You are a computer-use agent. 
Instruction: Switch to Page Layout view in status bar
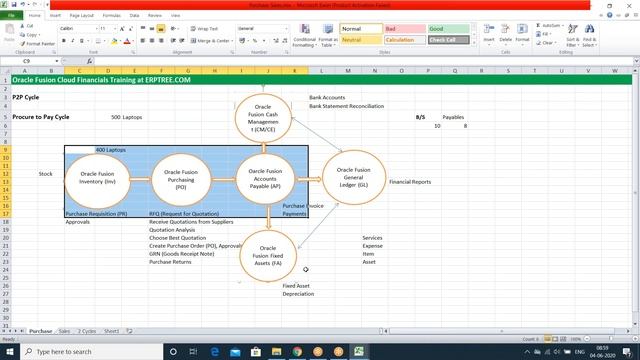point(555,339)
